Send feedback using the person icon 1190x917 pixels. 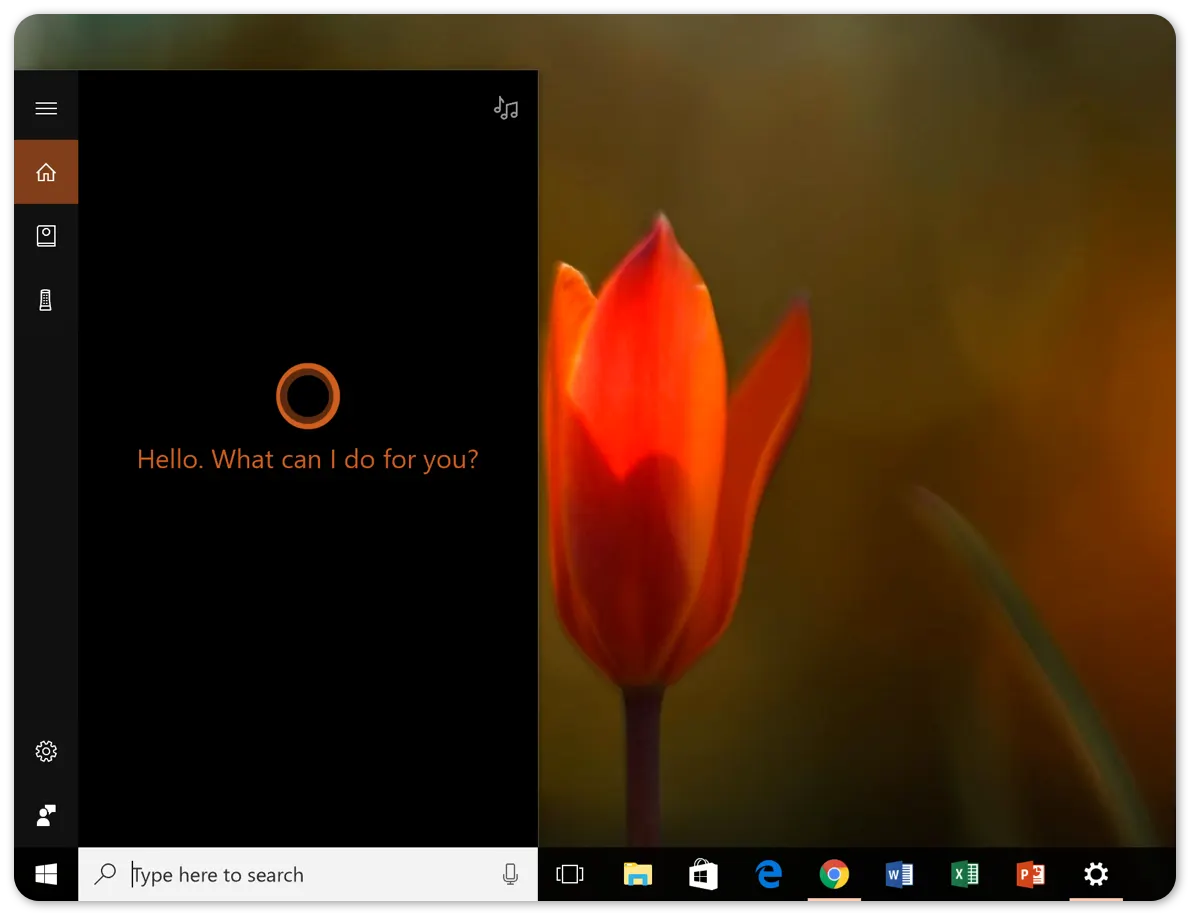point(46,815)
